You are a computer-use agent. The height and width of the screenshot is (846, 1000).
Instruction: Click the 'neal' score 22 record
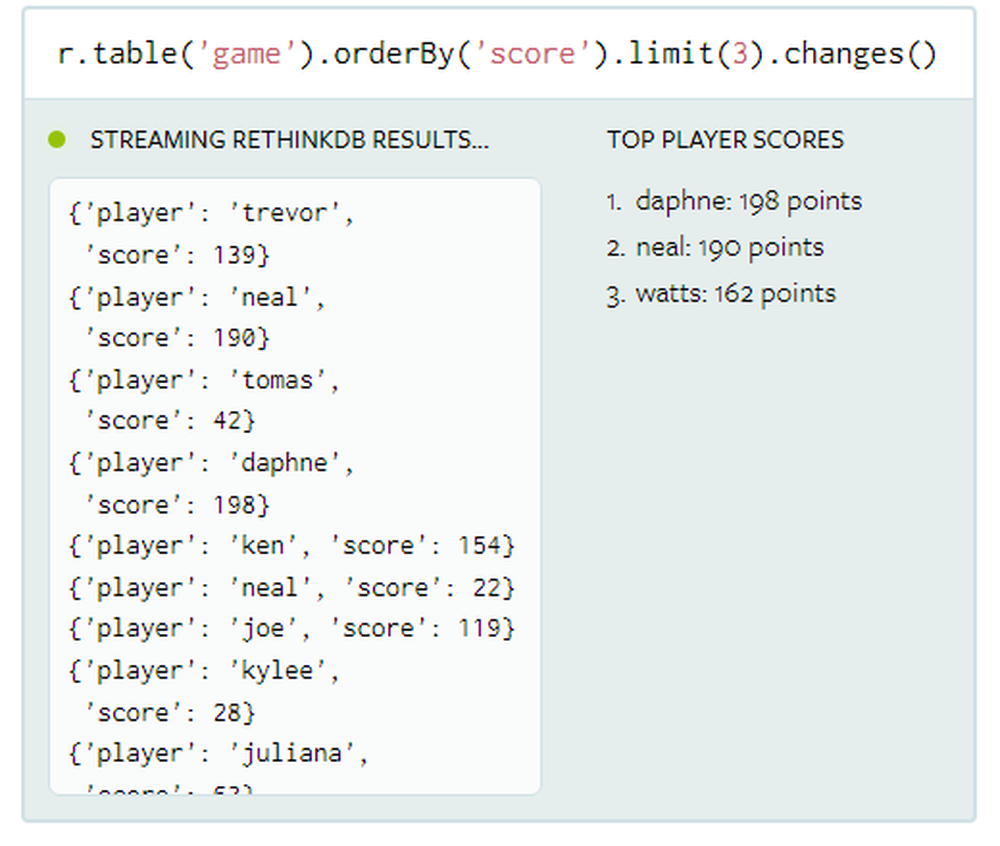(291, 588)
